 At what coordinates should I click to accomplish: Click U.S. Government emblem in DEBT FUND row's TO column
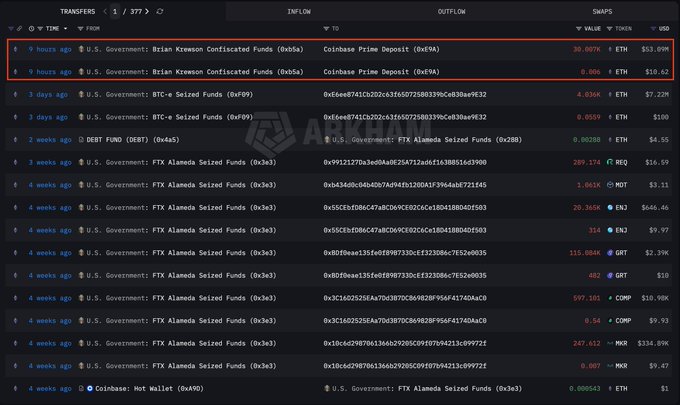(x=327, y=140)
